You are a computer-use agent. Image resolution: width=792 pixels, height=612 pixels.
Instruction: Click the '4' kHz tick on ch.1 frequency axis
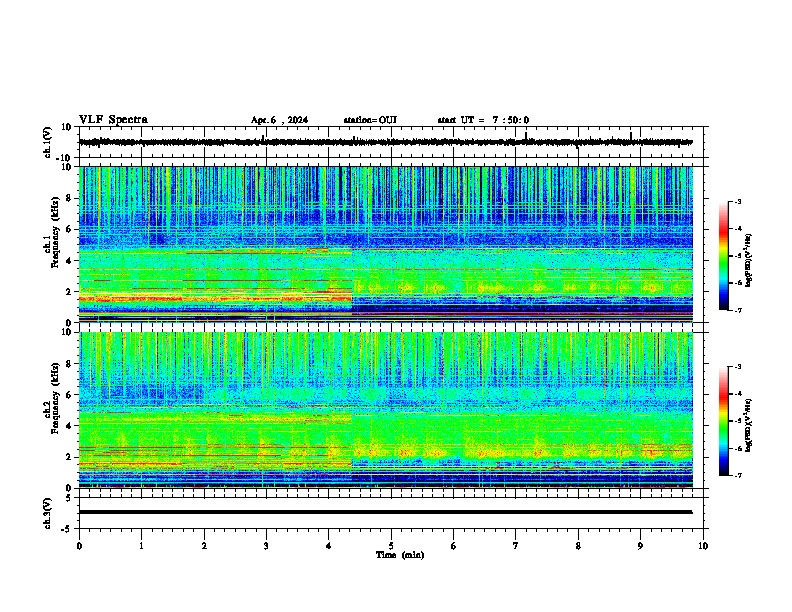coord(70,261)
